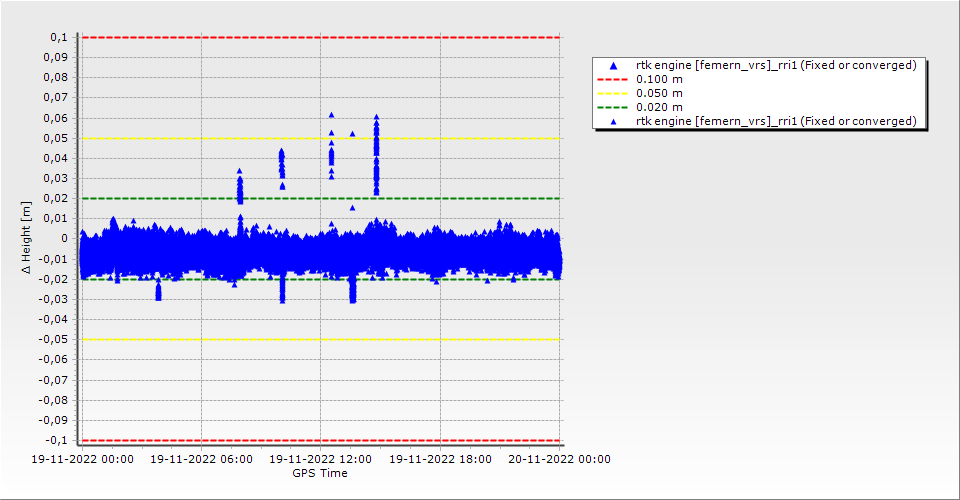
Task: Click the Δ Height [m] axis title
Action: [x=27, y=238]
